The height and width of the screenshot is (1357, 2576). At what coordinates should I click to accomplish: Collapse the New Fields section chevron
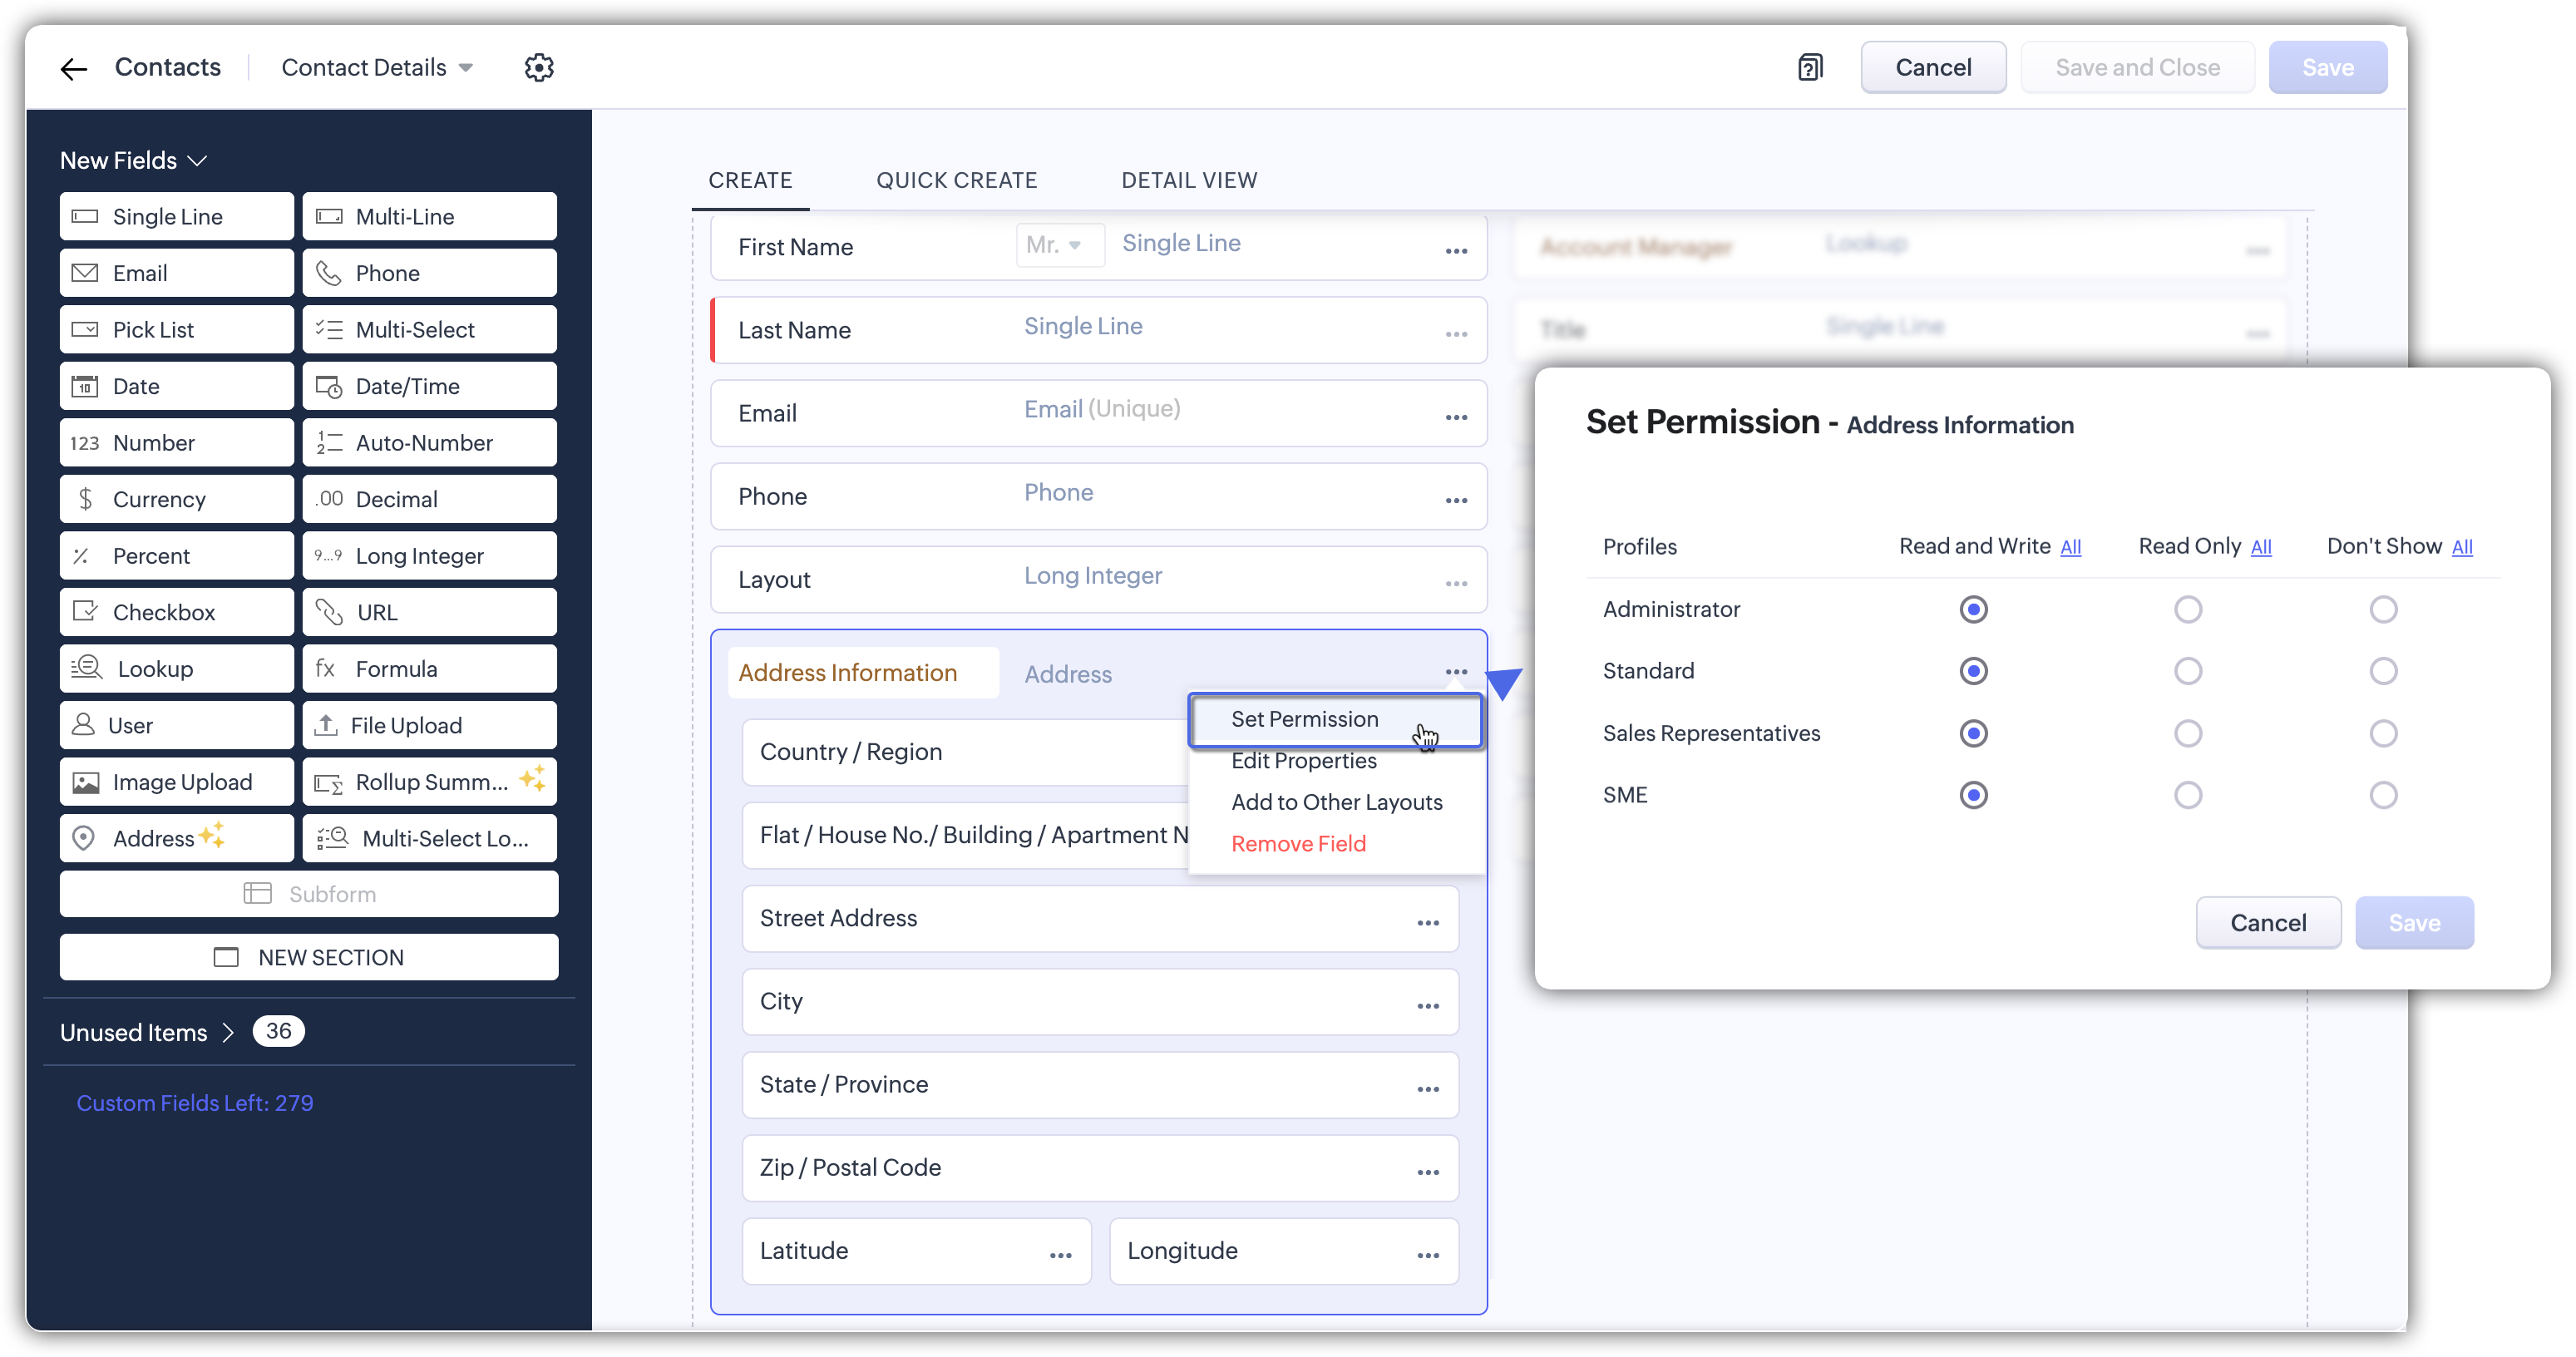(197, 161)
